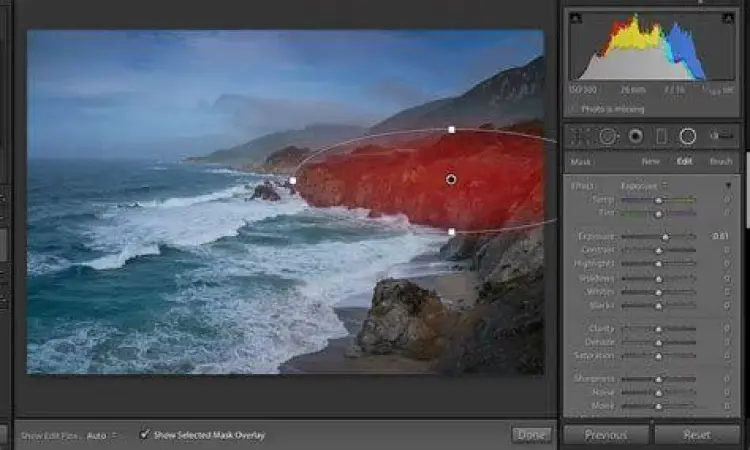Image resolution: width=750 pixels, height=450 pixels.
Task: Click the Sharpness slider handle
Action: pyautogui.click(x=659, y=379)
